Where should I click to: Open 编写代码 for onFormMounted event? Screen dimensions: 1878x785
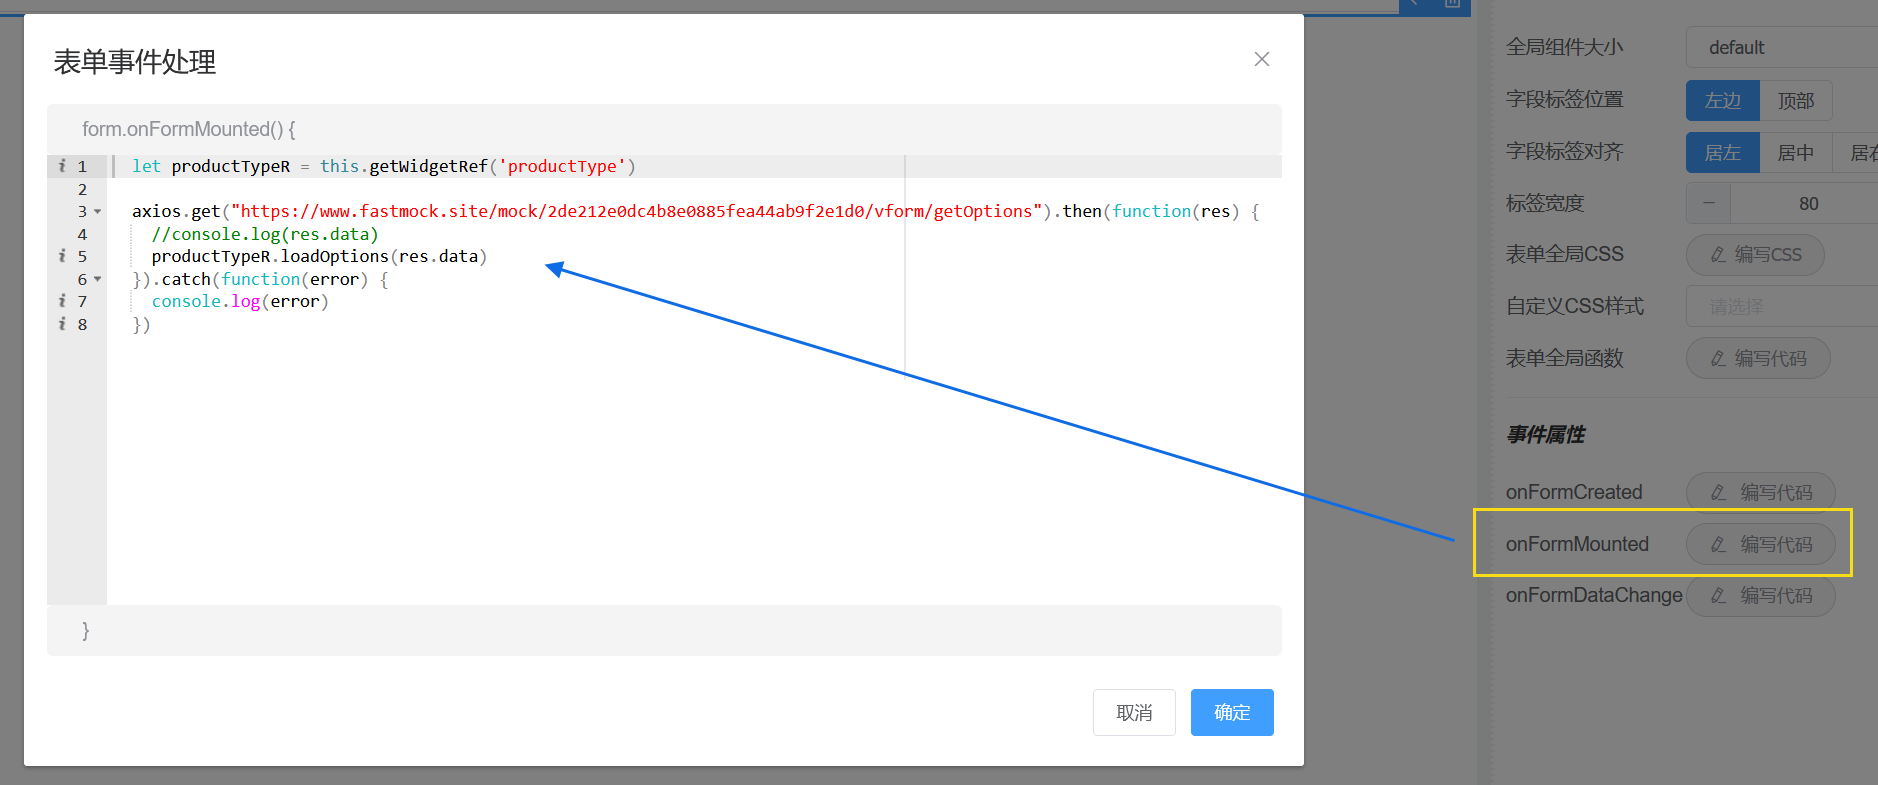[1760, 544]
